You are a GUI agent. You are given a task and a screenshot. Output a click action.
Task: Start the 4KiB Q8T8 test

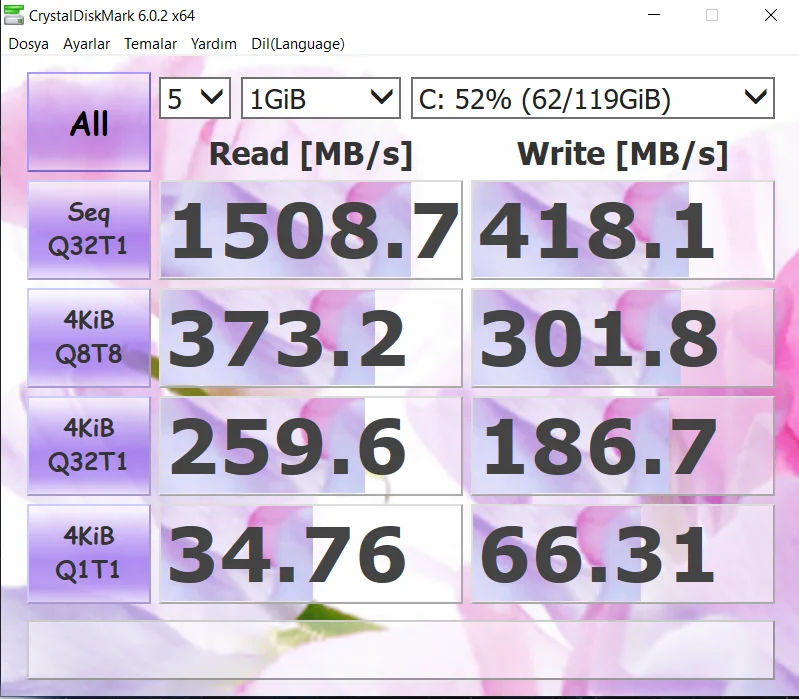tap(89, 338)
